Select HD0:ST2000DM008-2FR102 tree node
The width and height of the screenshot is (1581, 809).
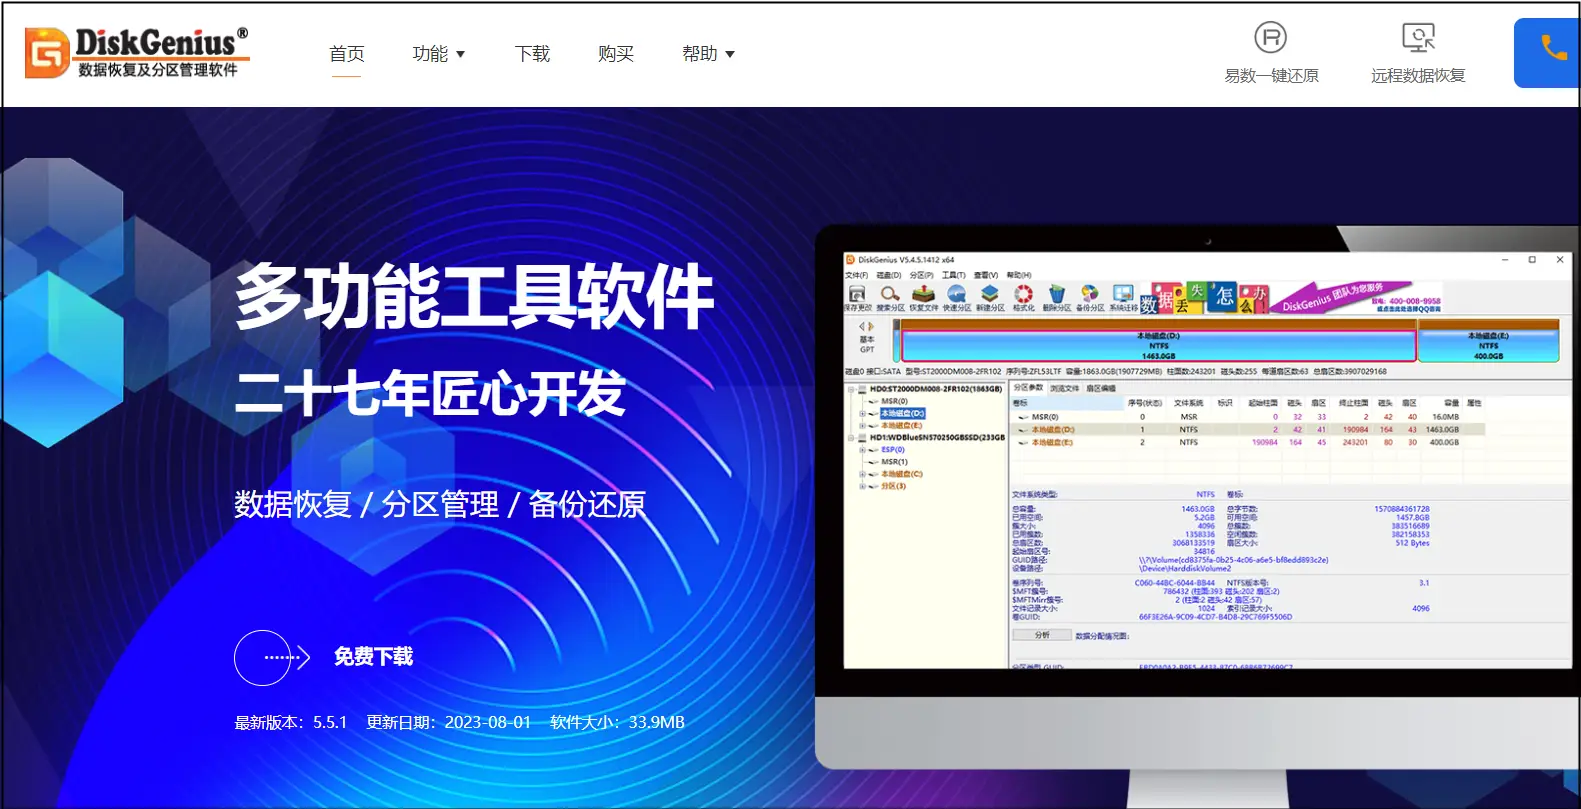(x=936, y=389)
